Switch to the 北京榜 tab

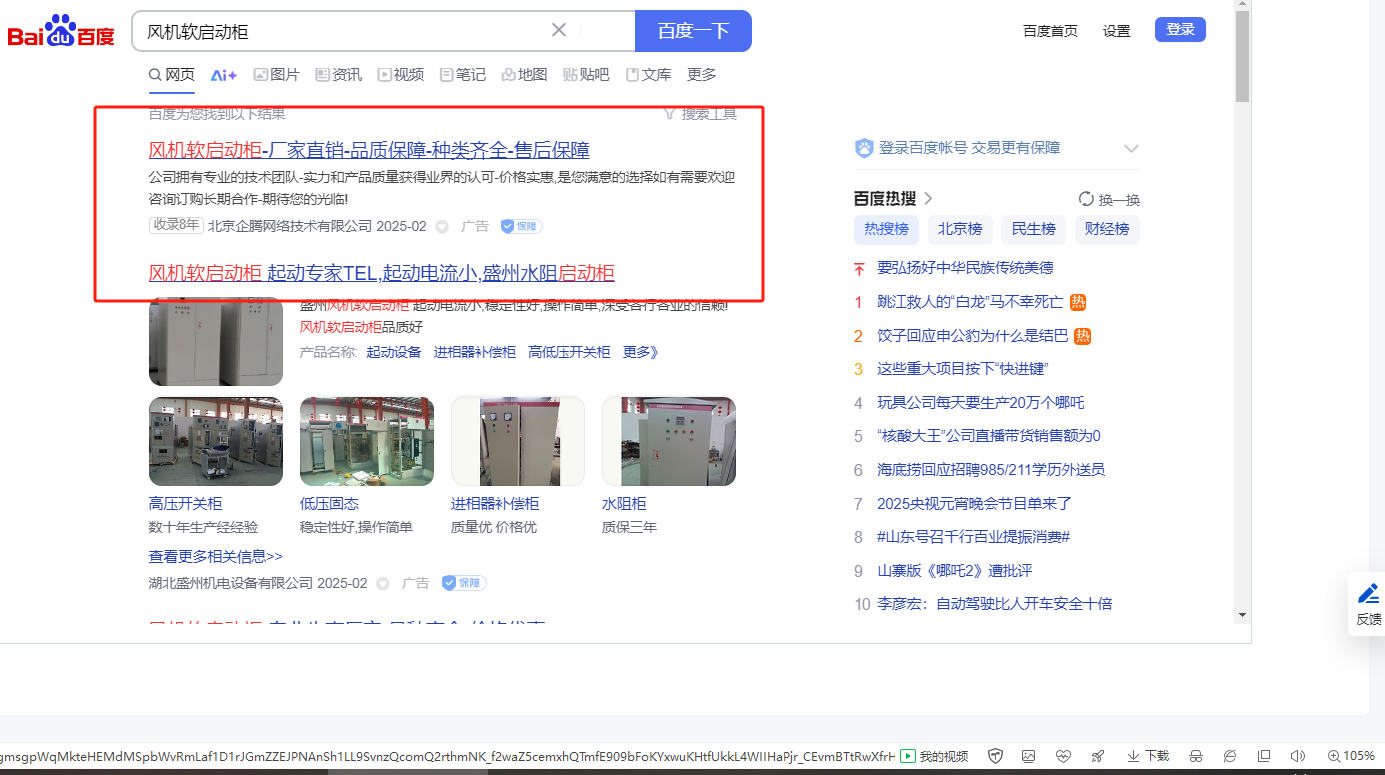(960, 229)
